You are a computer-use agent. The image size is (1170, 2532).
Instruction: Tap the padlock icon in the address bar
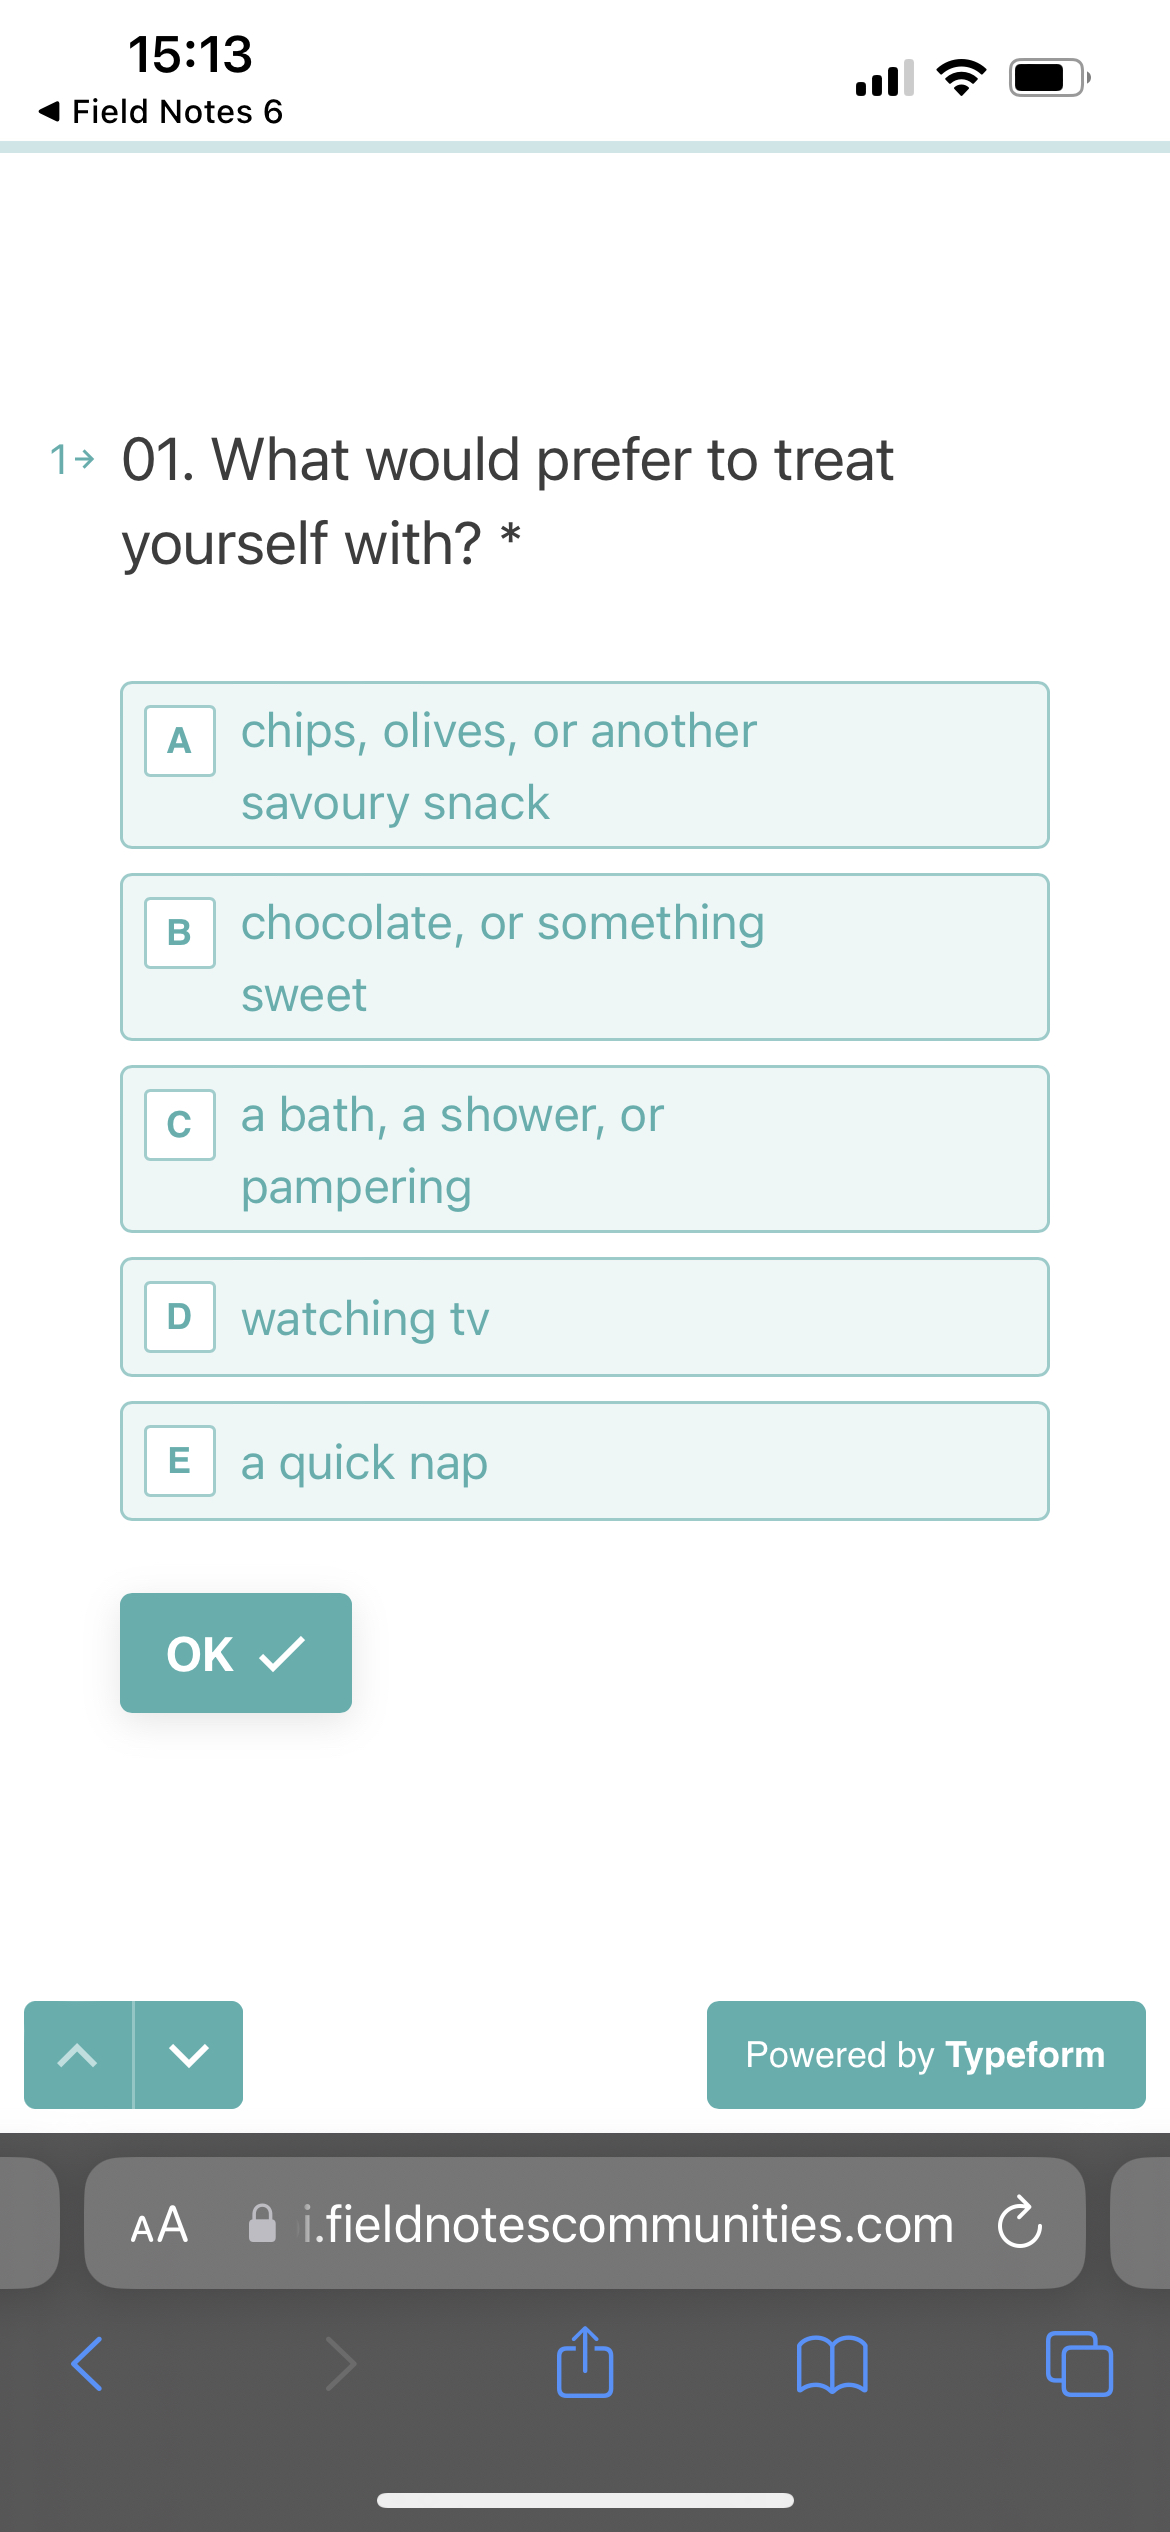click(262, 2225)
